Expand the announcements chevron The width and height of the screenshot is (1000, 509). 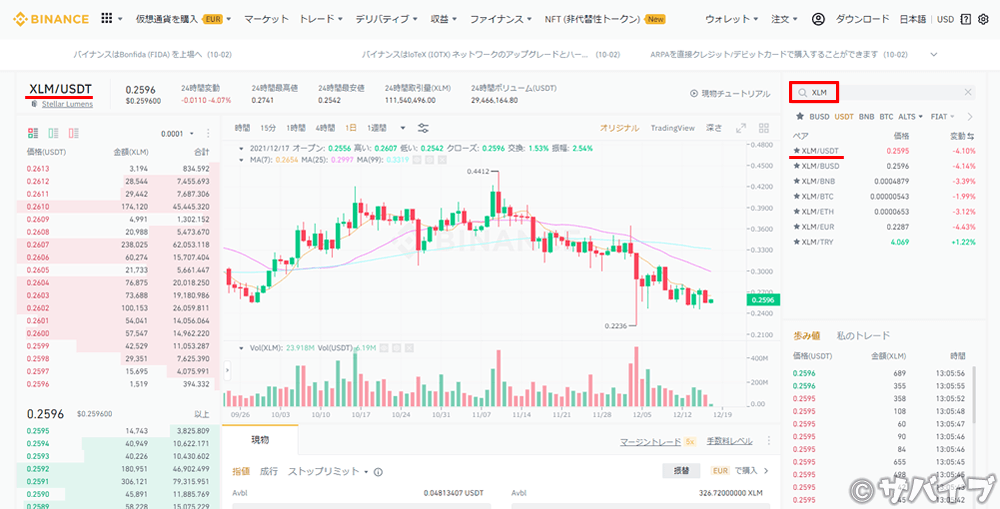click(x=934, y=54)
